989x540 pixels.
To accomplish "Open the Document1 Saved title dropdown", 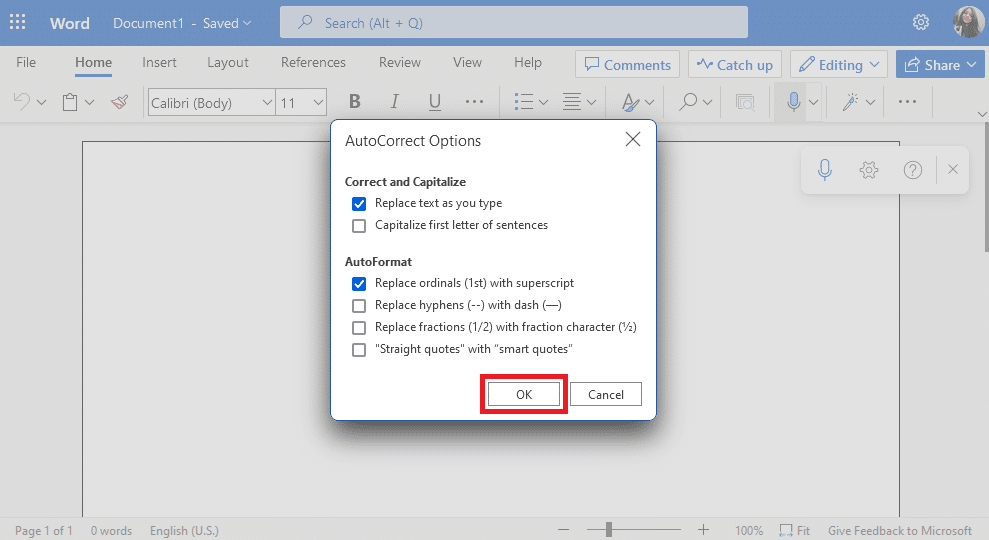I will point(182,23).
